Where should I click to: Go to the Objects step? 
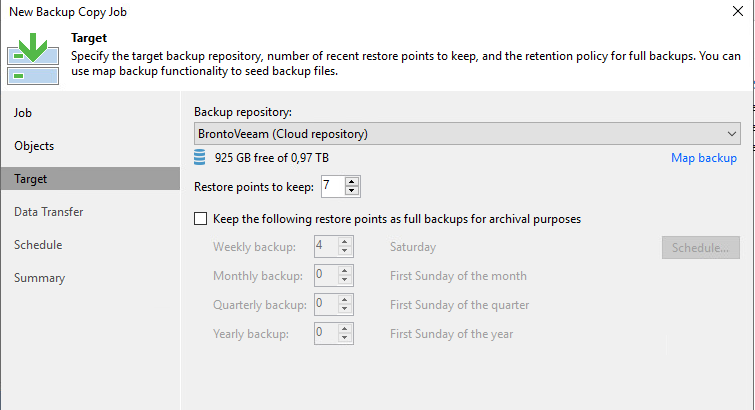(x=34, y=145)
